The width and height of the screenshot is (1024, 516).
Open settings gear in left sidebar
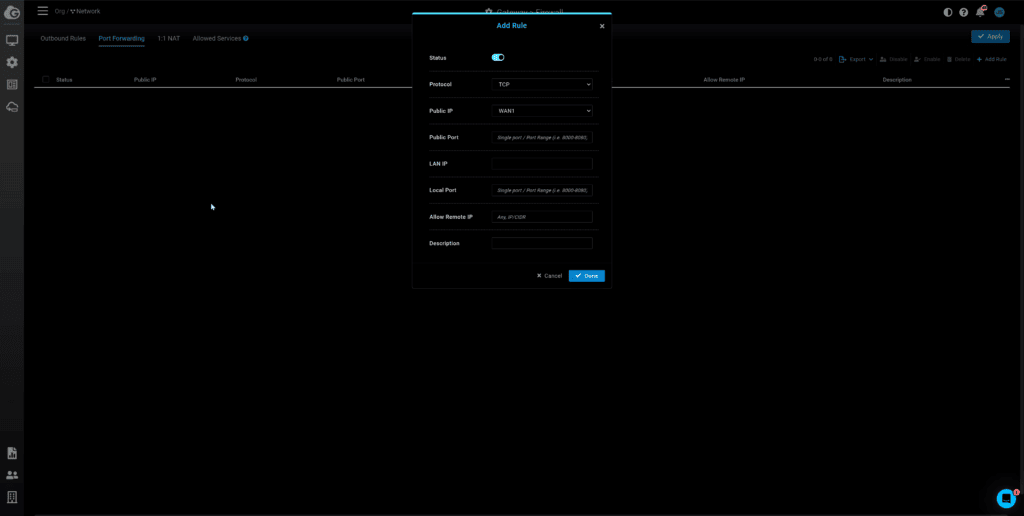click(x=12, y=62)
